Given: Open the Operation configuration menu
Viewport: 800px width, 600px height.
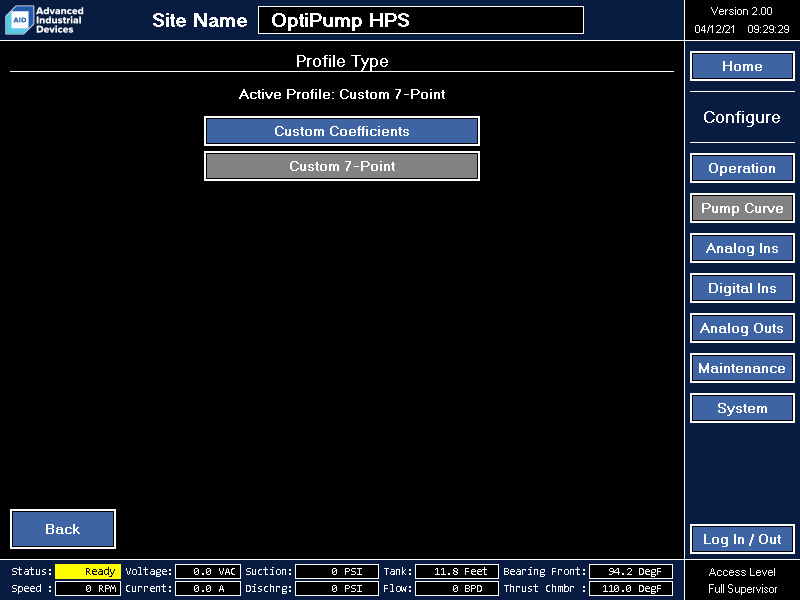Looking at the screenshot, I should (742, 168).
